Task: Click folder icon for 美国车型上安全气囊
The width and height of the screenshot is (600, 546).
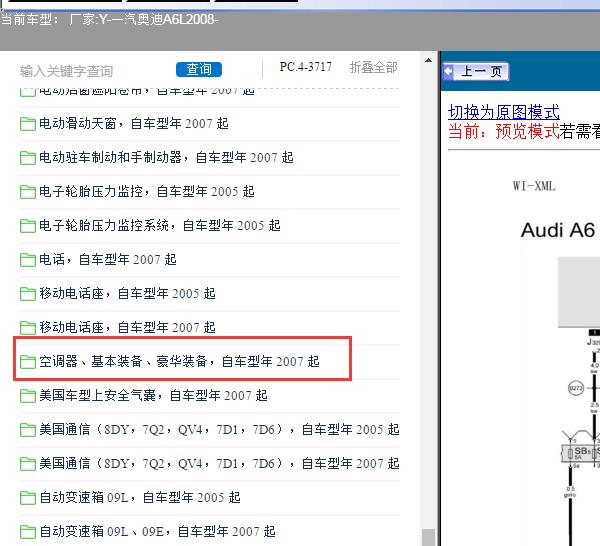Action: [x=28, y=396]
